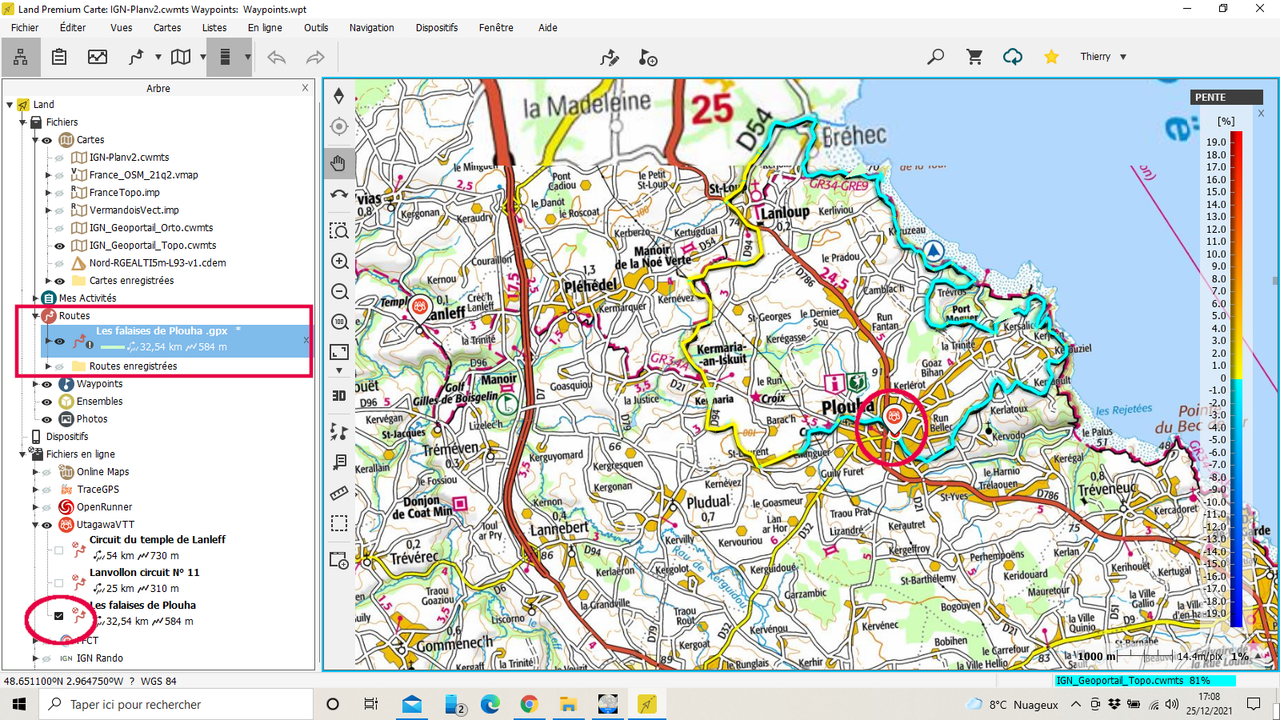Open the Mail app in taskbar
The image size is (1280, 720).
411,704
